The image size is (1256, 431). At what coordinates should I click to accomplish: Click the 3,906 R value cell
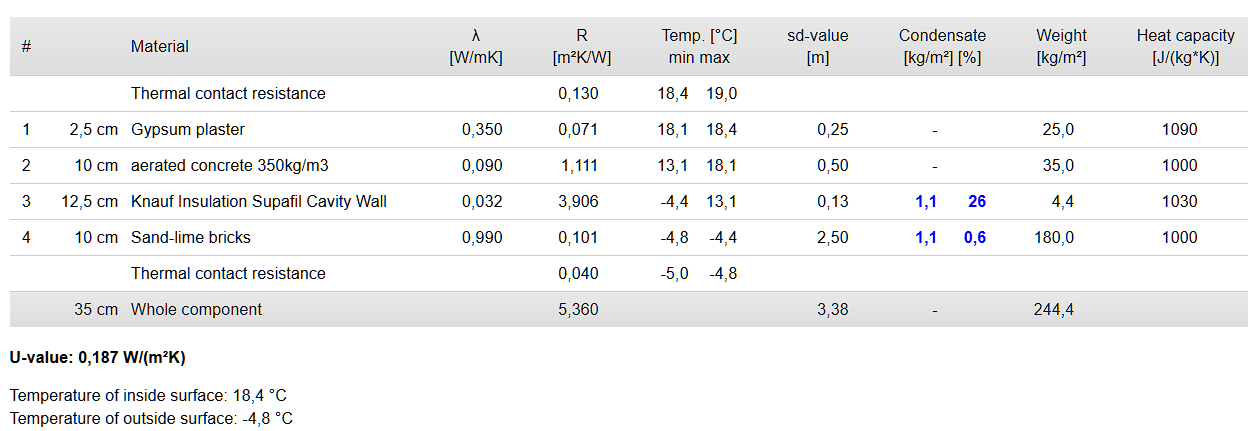click(578, 201)
